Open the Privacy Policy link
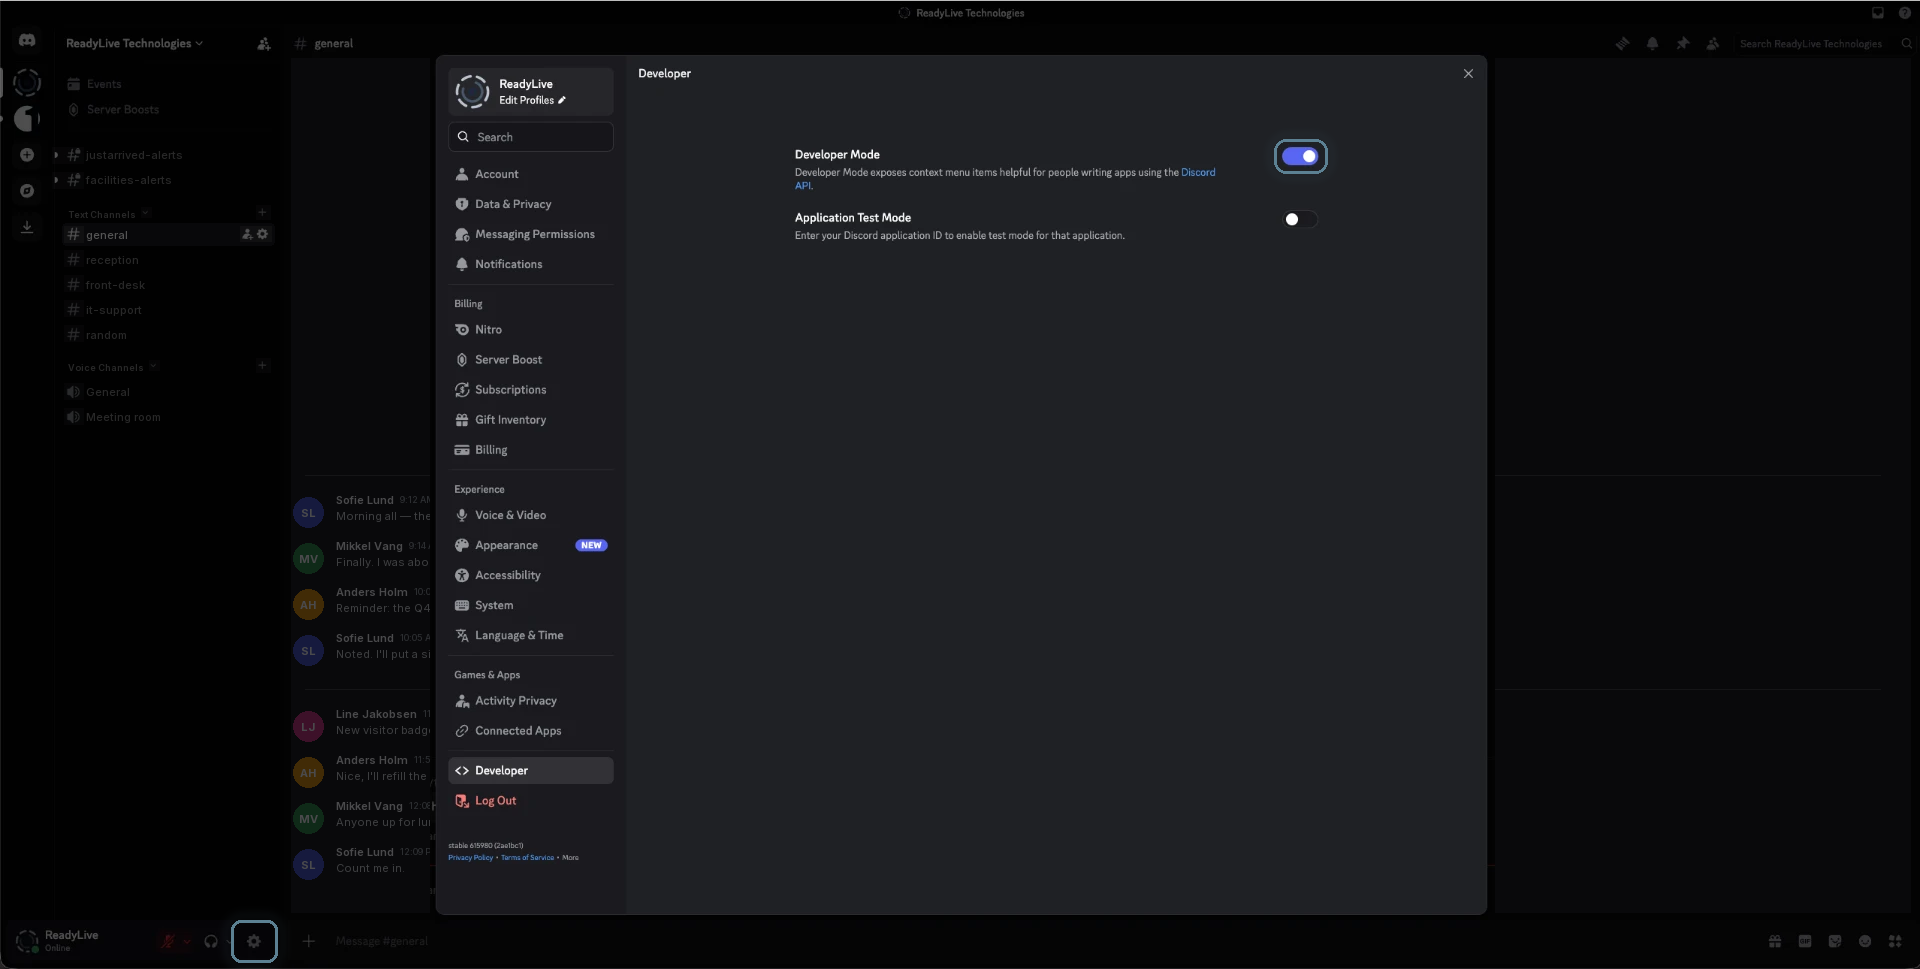 (470, 858)
